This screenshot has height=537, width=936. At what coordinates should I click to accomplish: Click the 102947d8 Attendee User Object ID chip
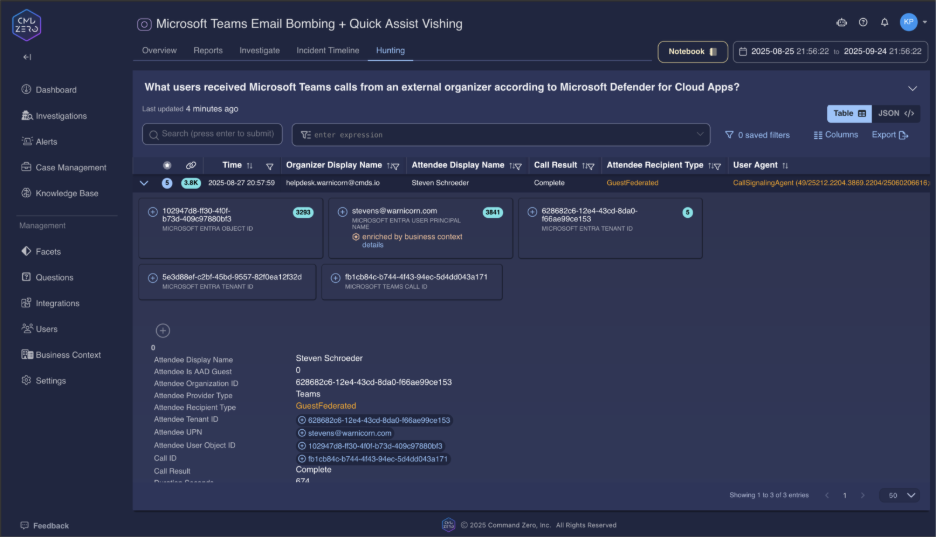[x=370, y=446]
